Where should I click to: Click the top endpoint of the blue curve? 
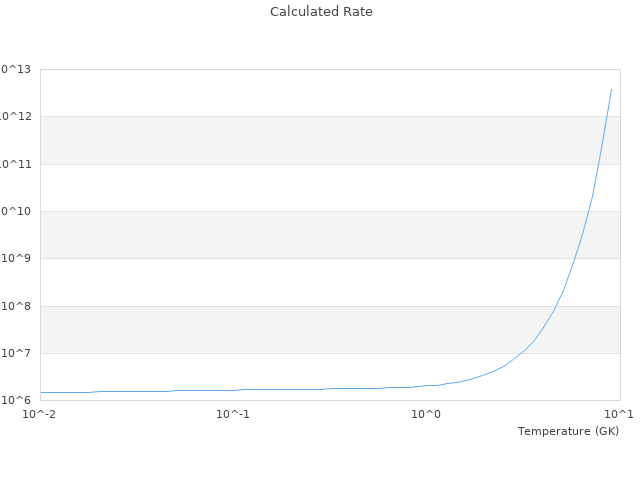click(611, 89)
